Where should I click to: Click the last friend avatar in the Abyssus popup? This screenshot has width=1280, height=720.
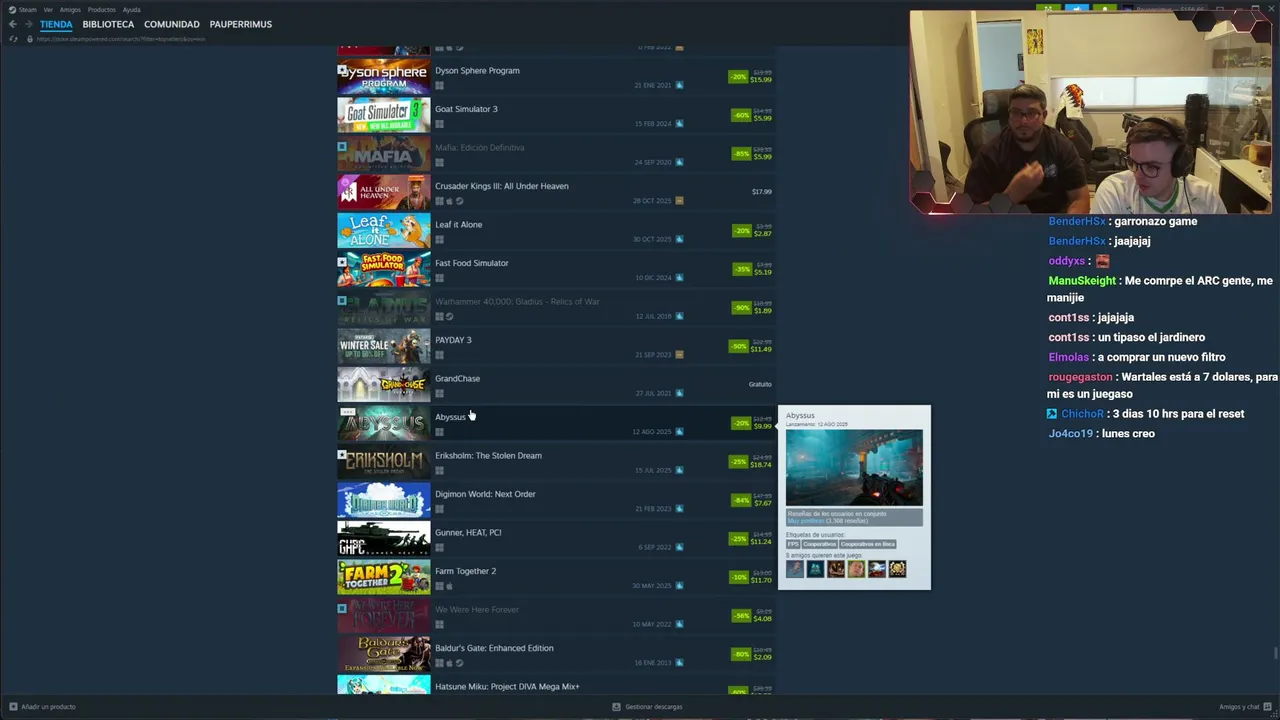pyautogui.click(x=897, y=569)
